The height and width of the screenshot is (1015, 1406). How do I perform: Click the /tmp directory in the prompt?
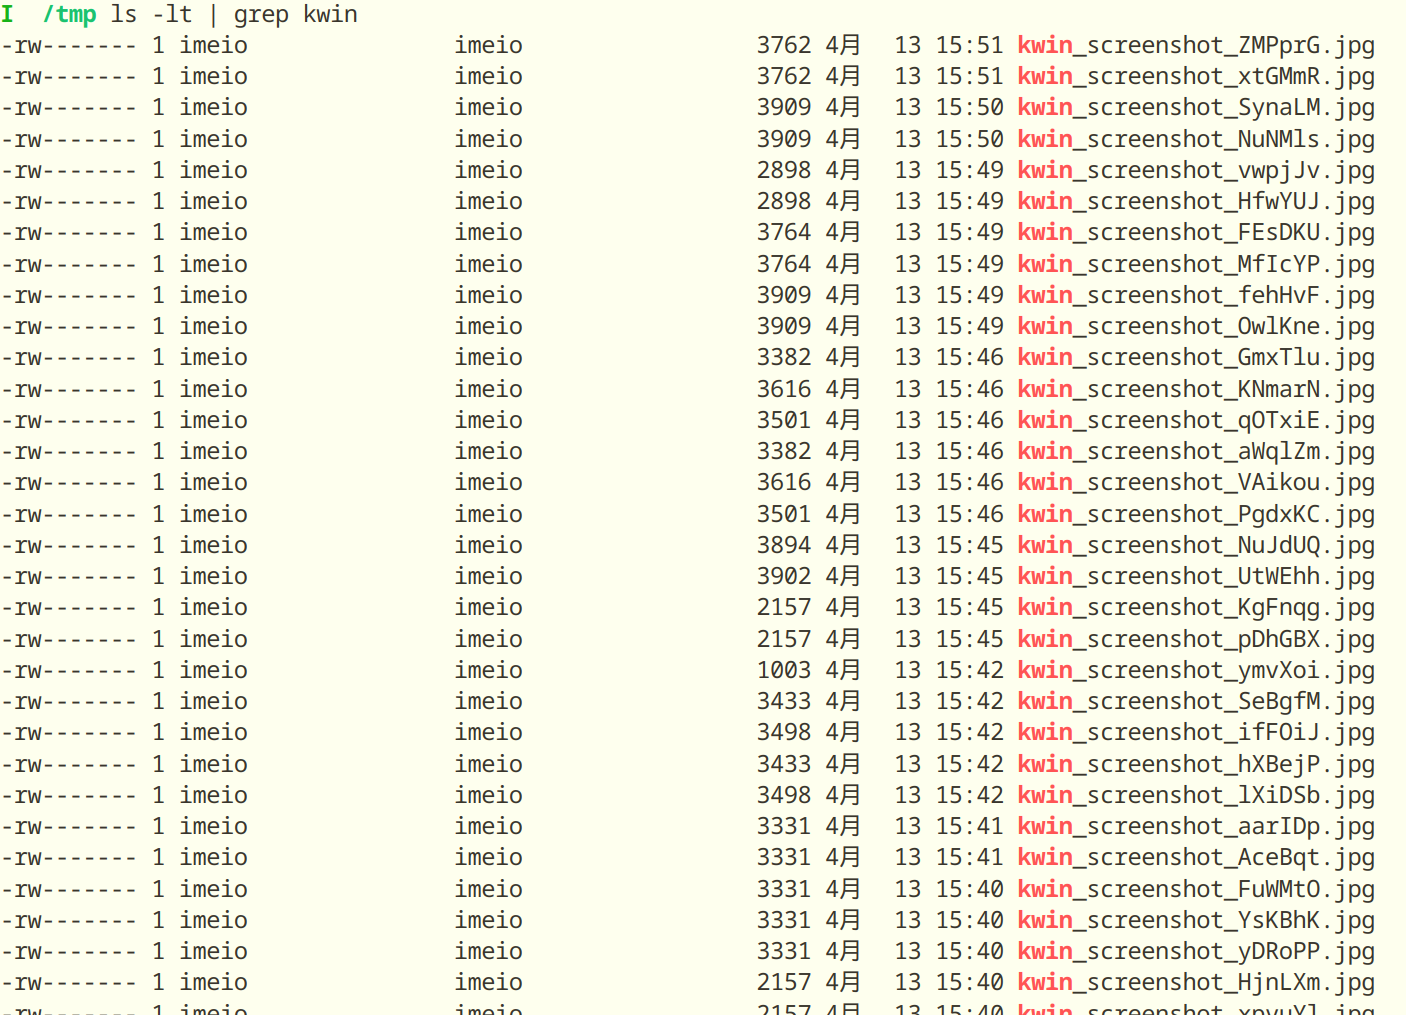[x=69, y=15]
